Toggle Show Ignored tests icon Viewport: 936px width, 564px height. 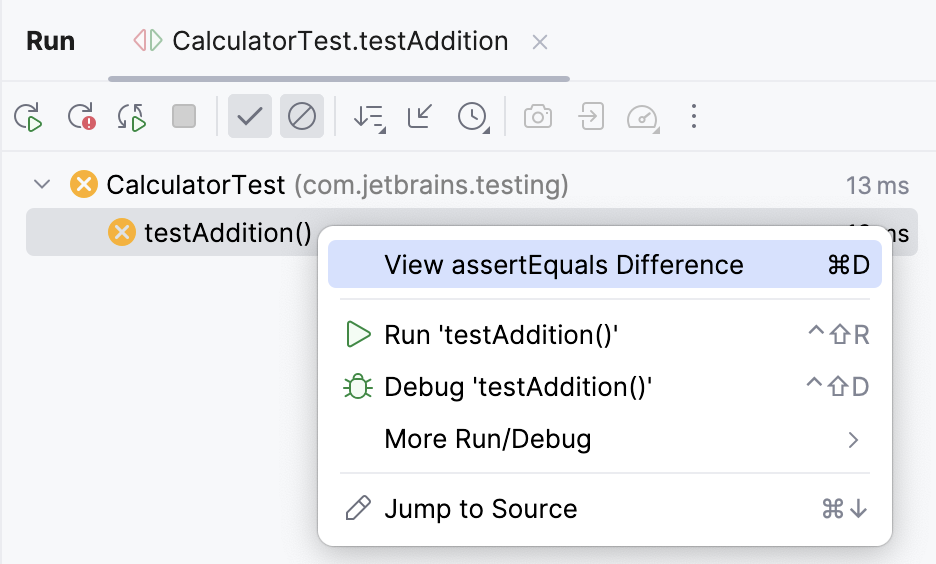pos(302,117)
